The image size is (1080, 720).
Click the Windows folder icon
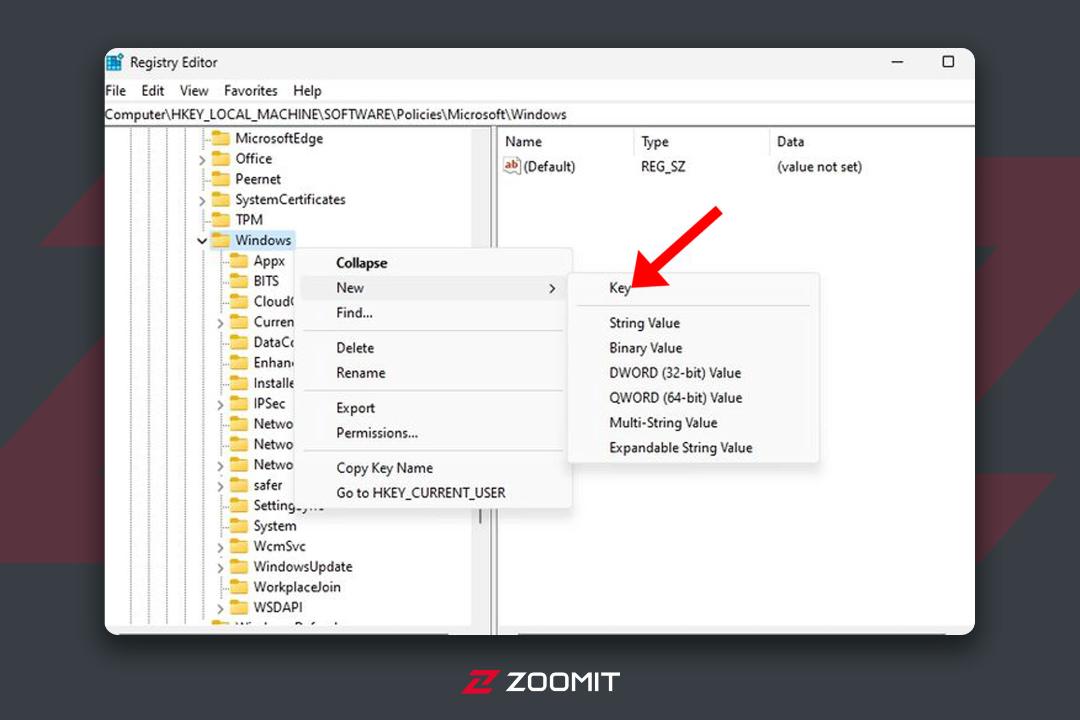220,240
